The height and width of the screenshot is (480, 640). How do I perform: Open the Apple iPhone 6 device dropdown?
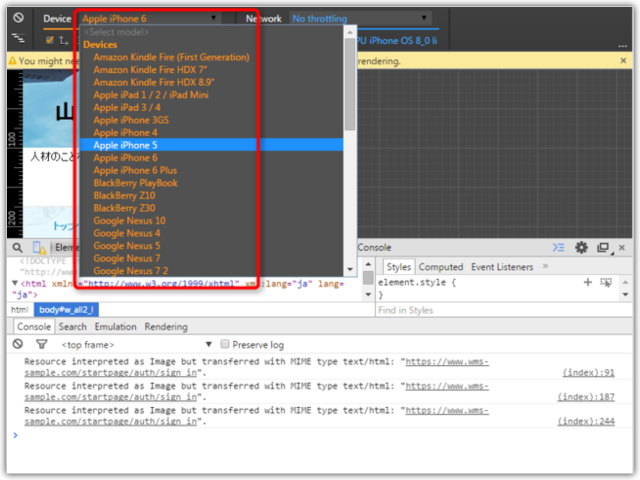[x=149, y=18]
